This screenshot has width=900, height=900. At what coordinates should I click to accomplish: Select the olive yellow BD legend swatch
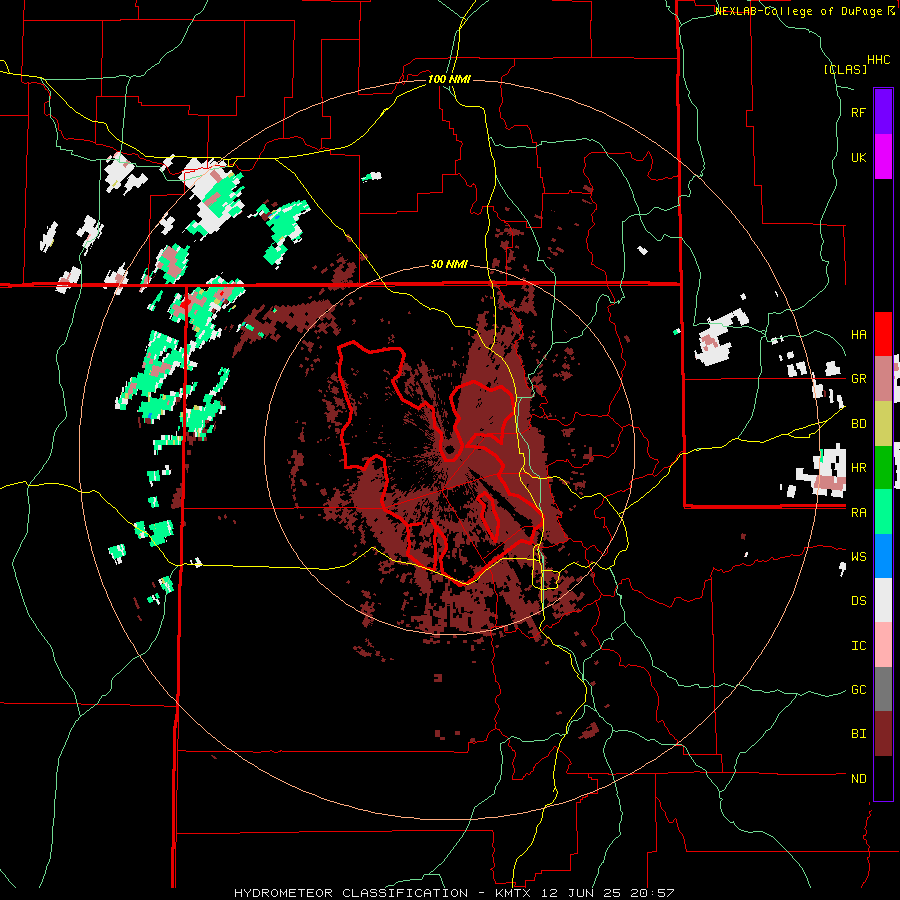883,424
